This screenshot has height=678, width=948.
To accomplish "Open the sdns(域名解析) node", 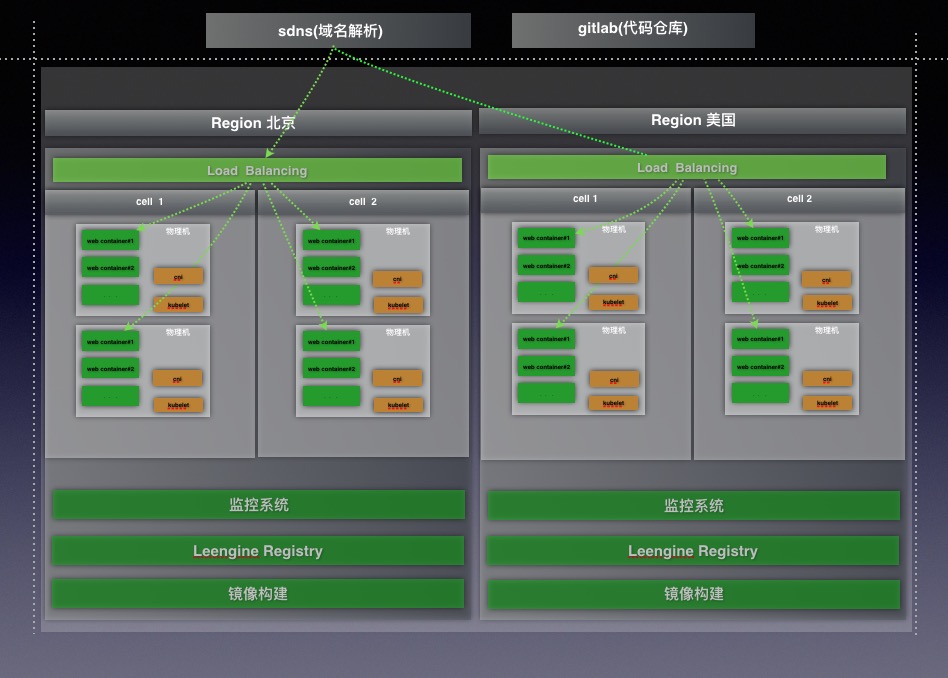I will point(337,30).
